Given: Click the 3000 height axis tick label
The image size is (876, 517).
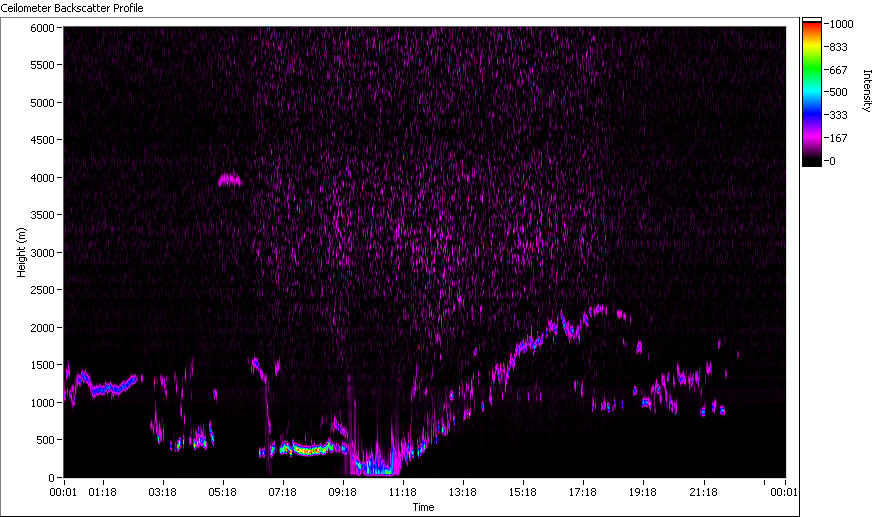Looking at the screenshot, I should coord(42,253).
